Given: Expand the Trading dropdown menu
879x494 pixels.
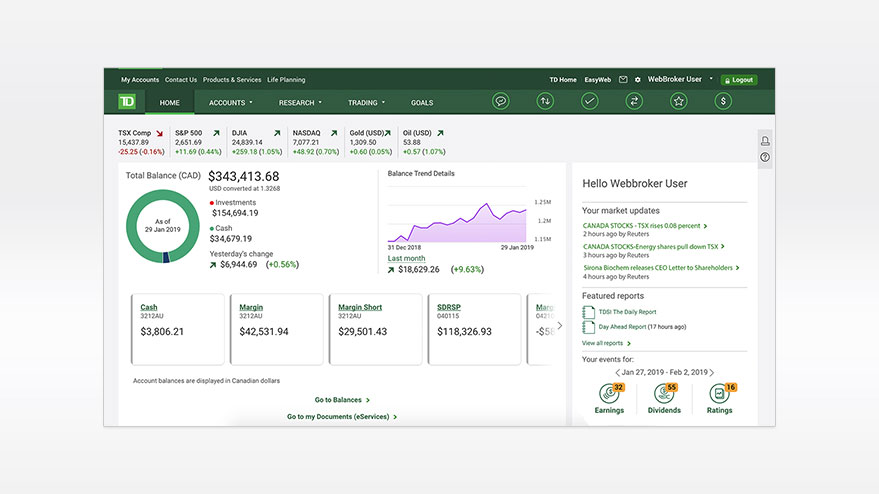Looking at the screenshot, I should click(x=366, y=103).
